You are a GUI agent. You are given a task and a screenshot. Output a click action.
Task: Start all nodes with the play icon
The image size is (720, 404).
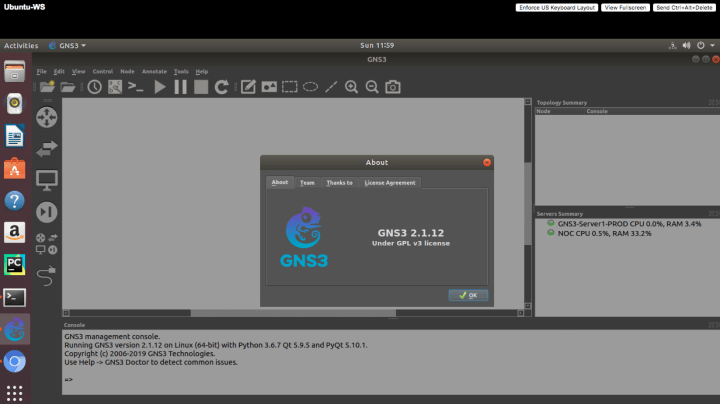(160, 87)
